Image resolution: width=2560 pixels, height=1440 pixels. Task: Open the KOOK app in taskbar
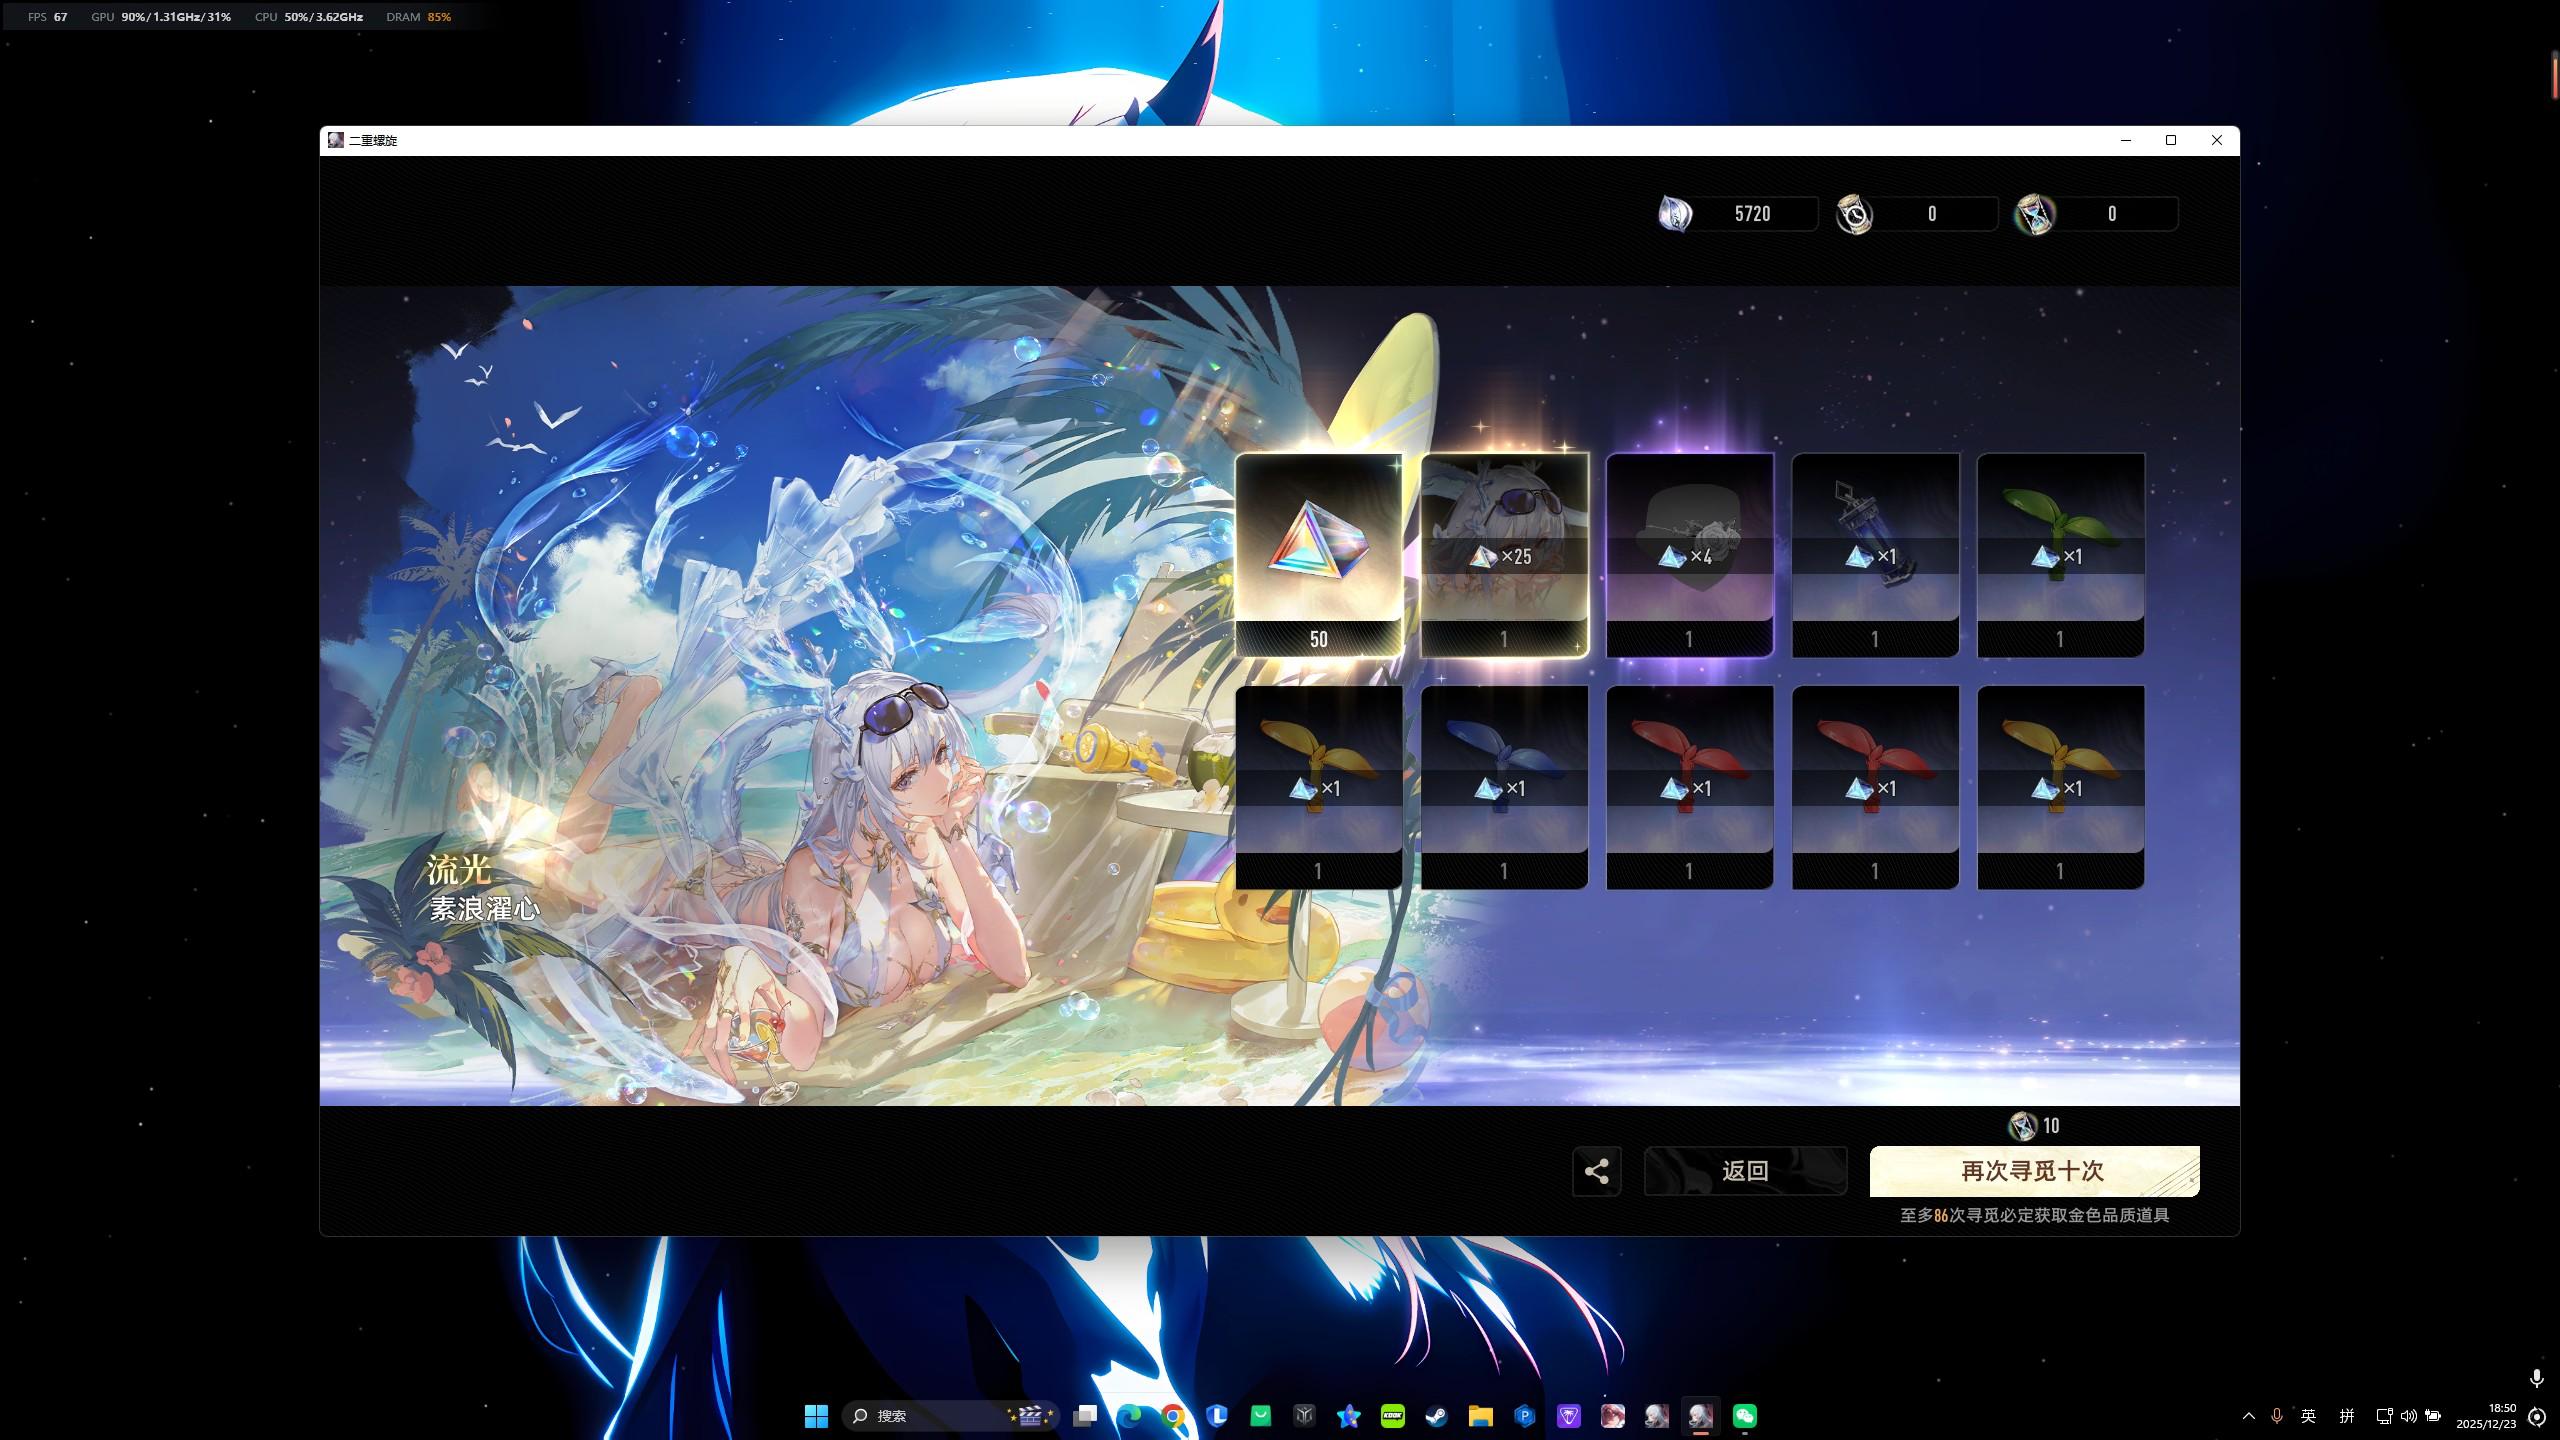point(1392,1416)
